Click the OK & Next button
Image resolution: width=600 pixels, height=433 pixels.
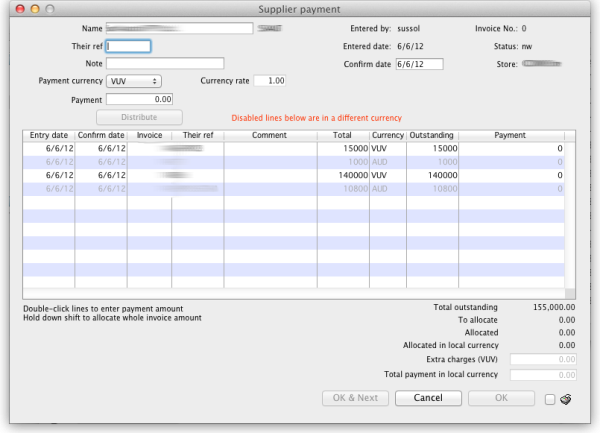tap(354, 398)
